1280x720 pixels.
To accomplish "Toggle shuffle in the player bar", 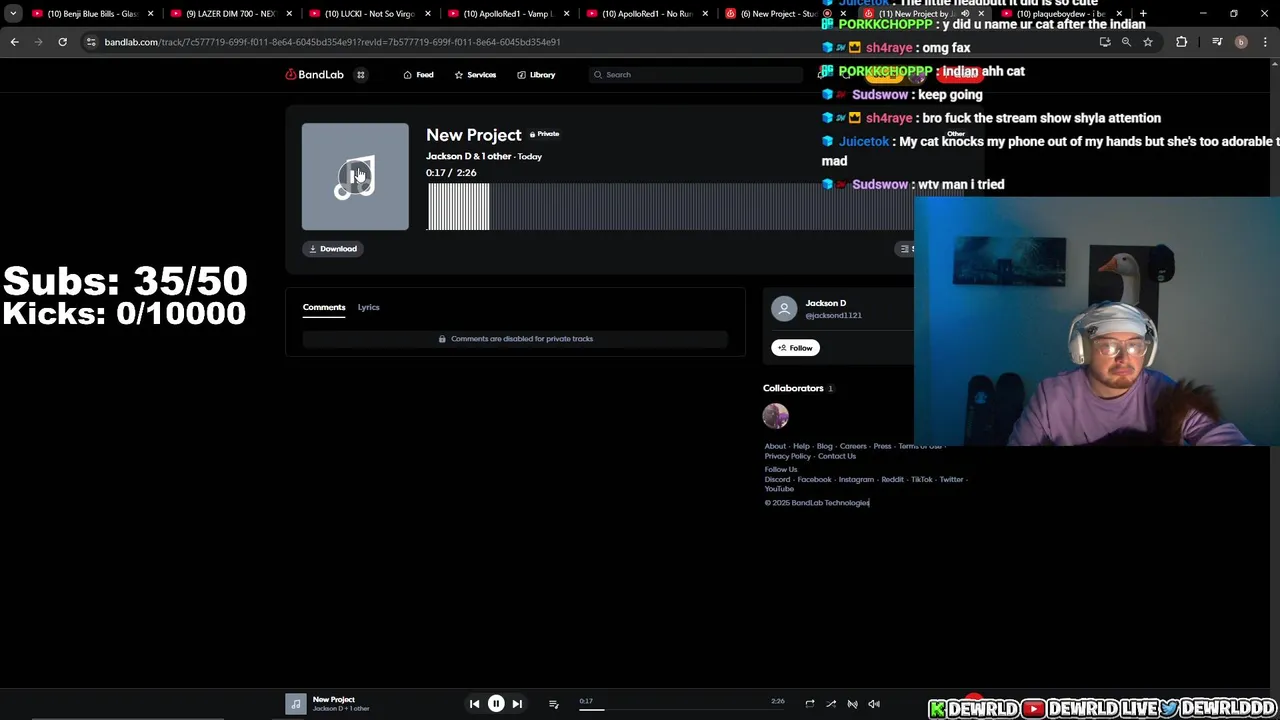I will (x=831, y=704).
